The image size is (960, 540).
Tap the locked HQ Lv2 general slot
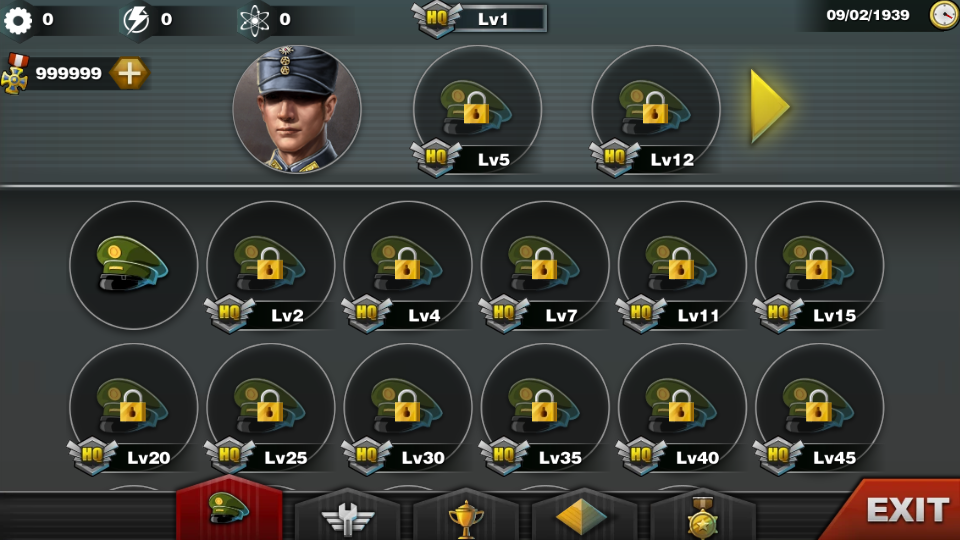(x=271, y=265)
